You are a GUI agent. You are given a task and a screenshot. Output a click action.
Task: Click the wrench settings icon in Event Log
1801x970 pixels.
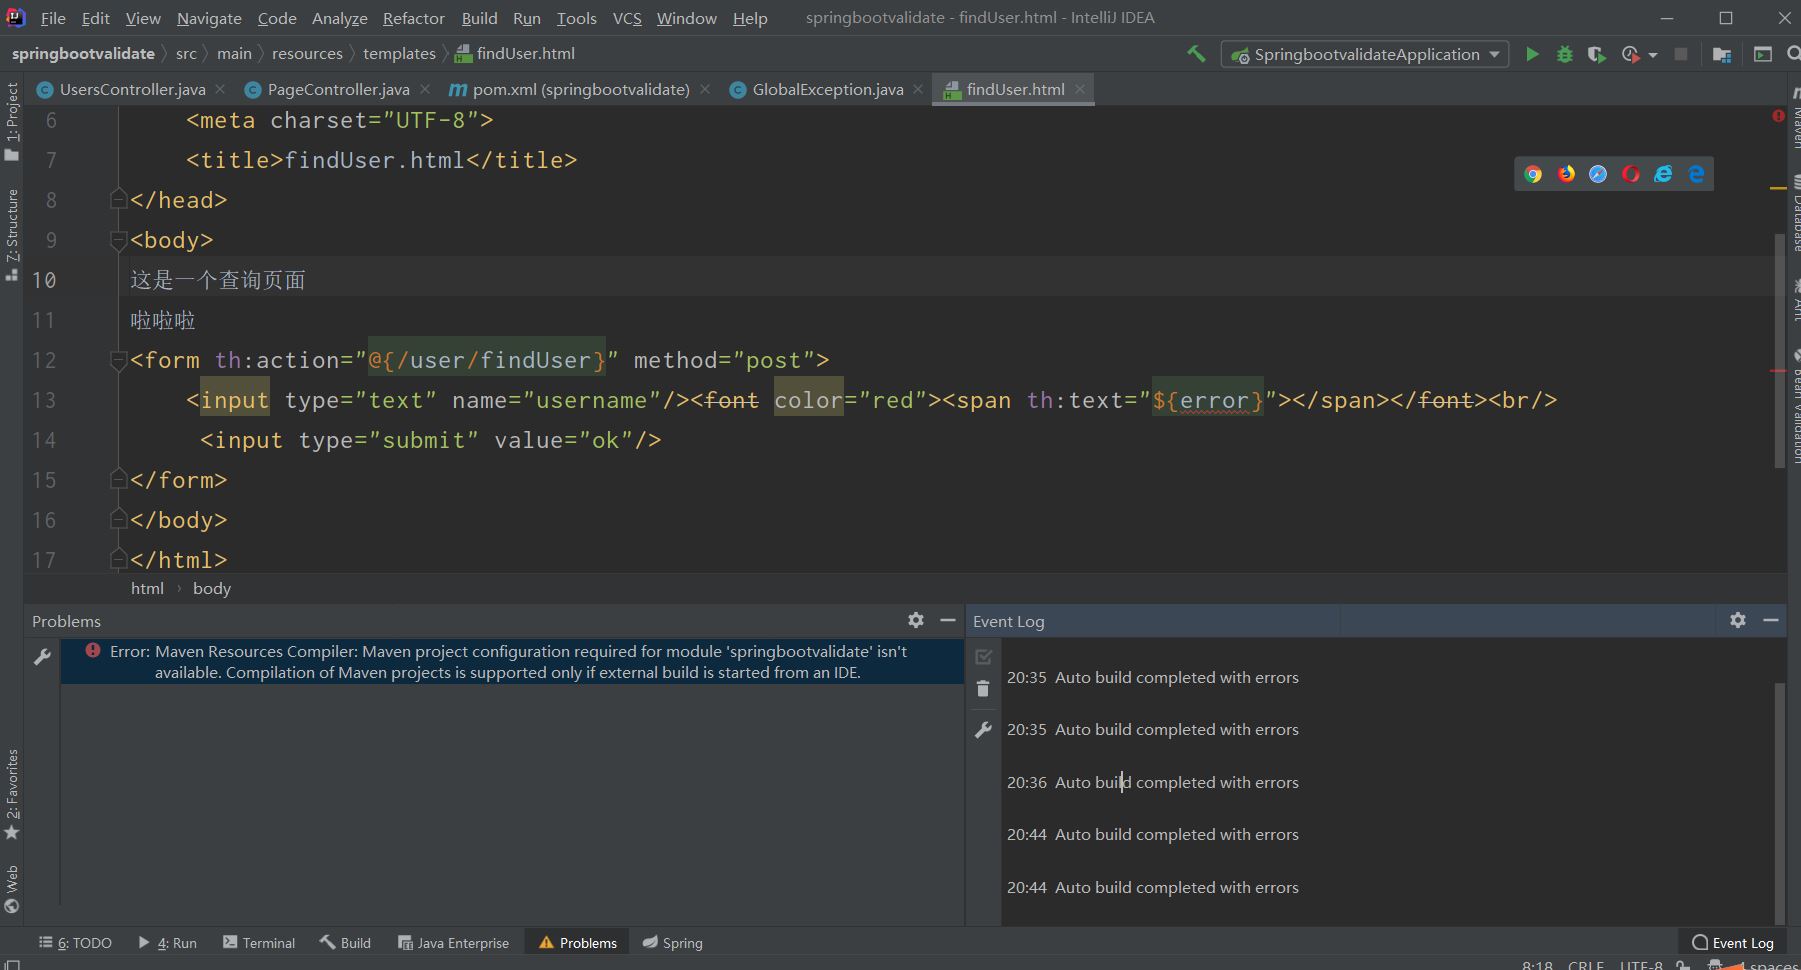pos(983,730)
